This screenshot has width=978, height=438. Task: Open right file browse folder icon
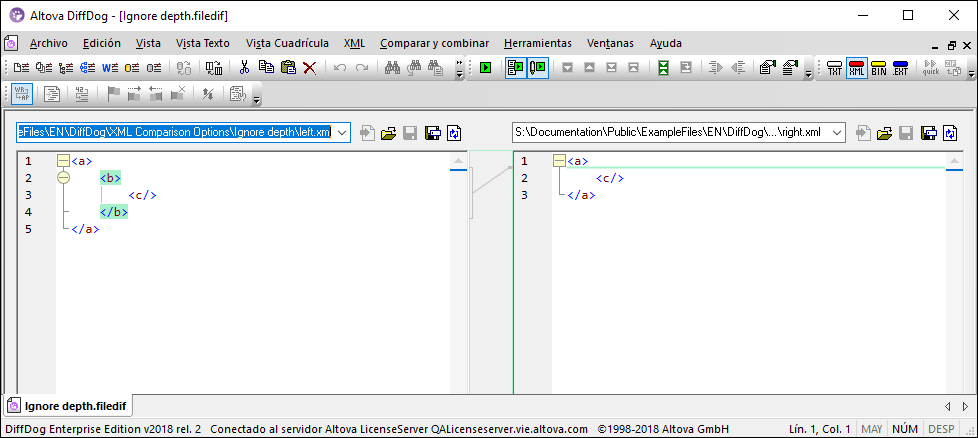point(884,132)
